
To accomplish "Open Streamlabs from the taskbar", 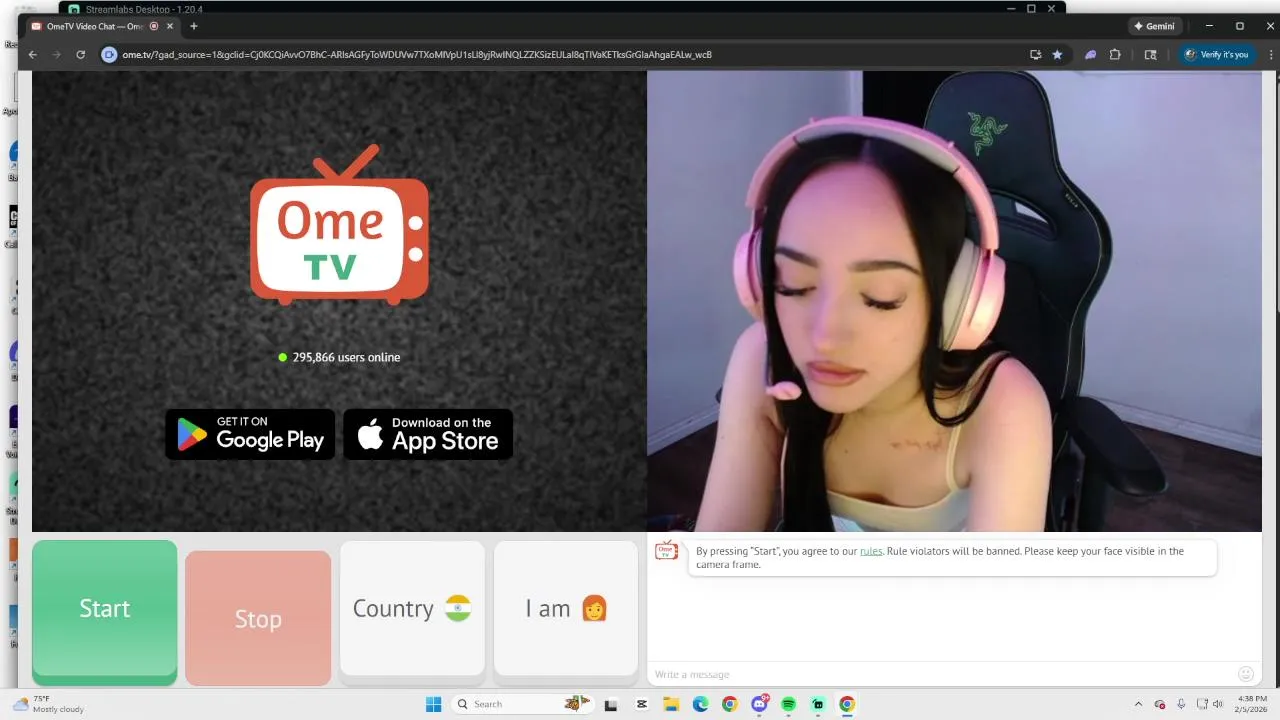I will (x=818, y=704).
